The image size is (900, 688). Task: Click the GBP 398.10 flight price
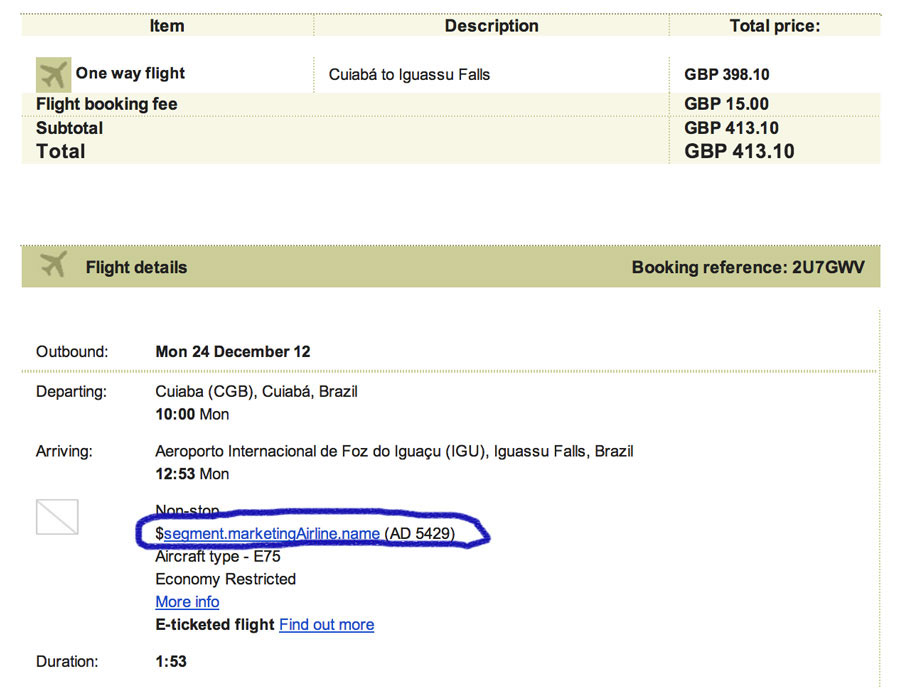coord(727,75)
